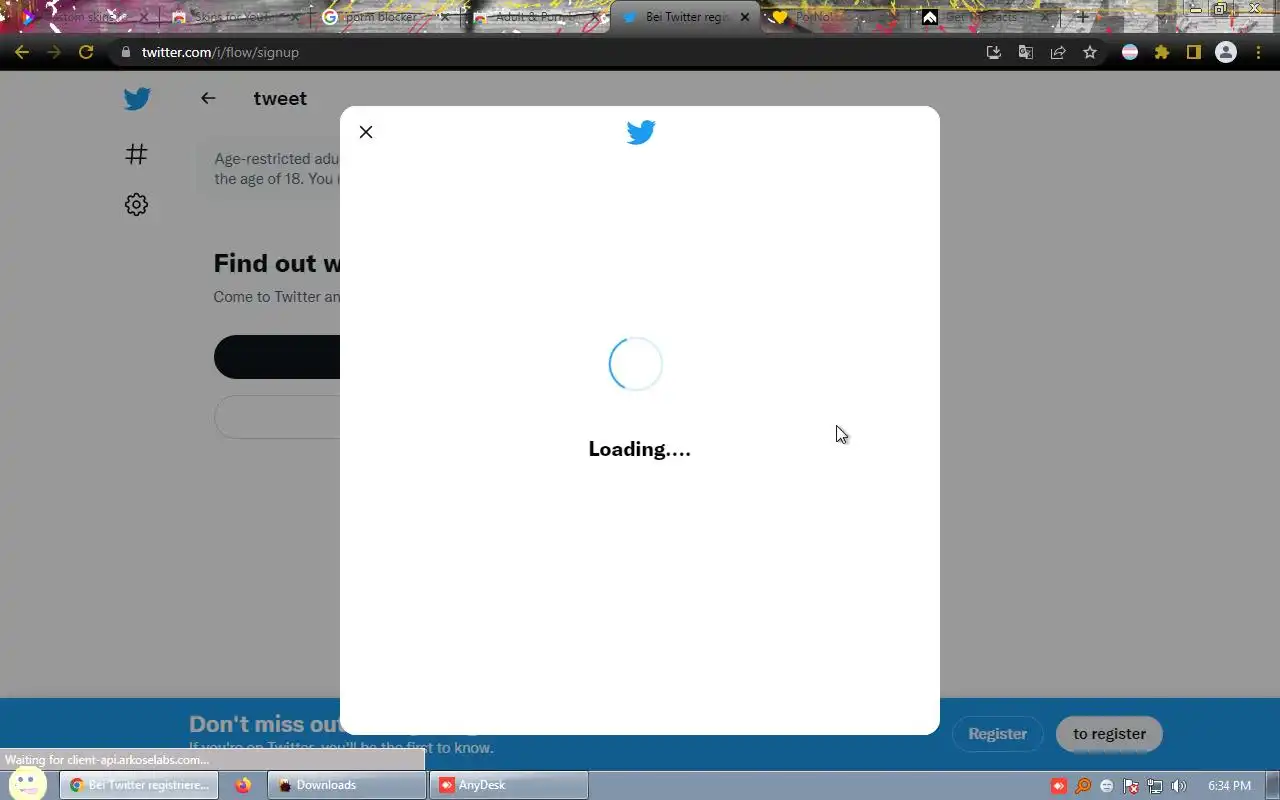Click the black pill button under Find out
Viewport: 1280px width, 800px height.
pos(277,357)
